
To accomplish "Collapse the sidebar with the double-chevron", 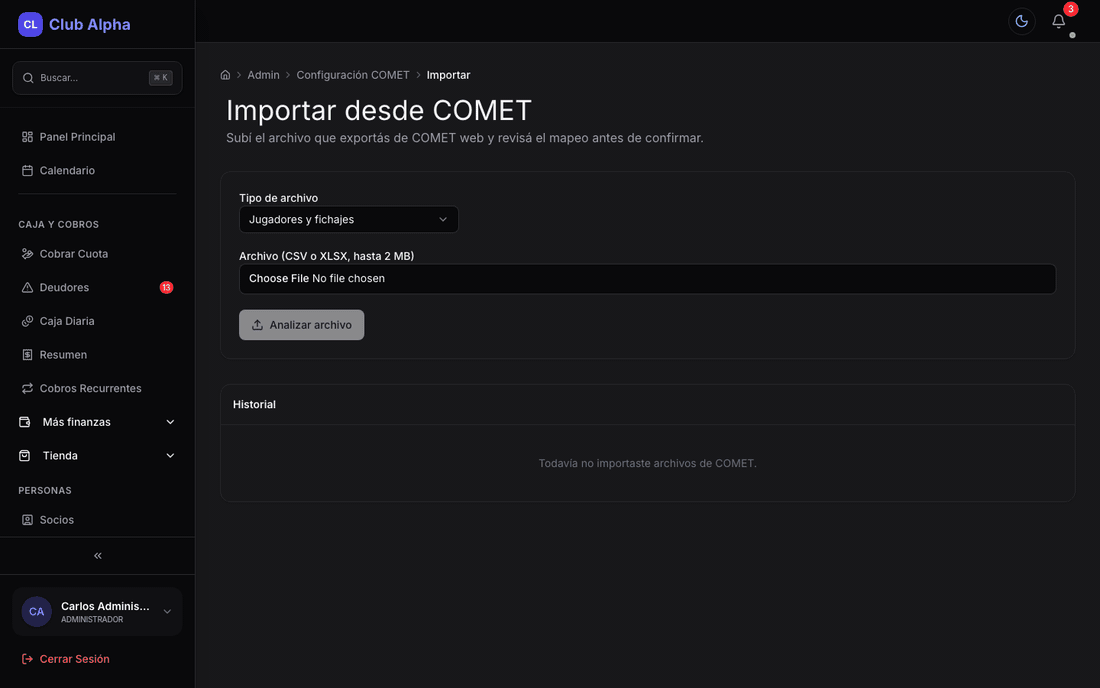I will tap(98, 555).
